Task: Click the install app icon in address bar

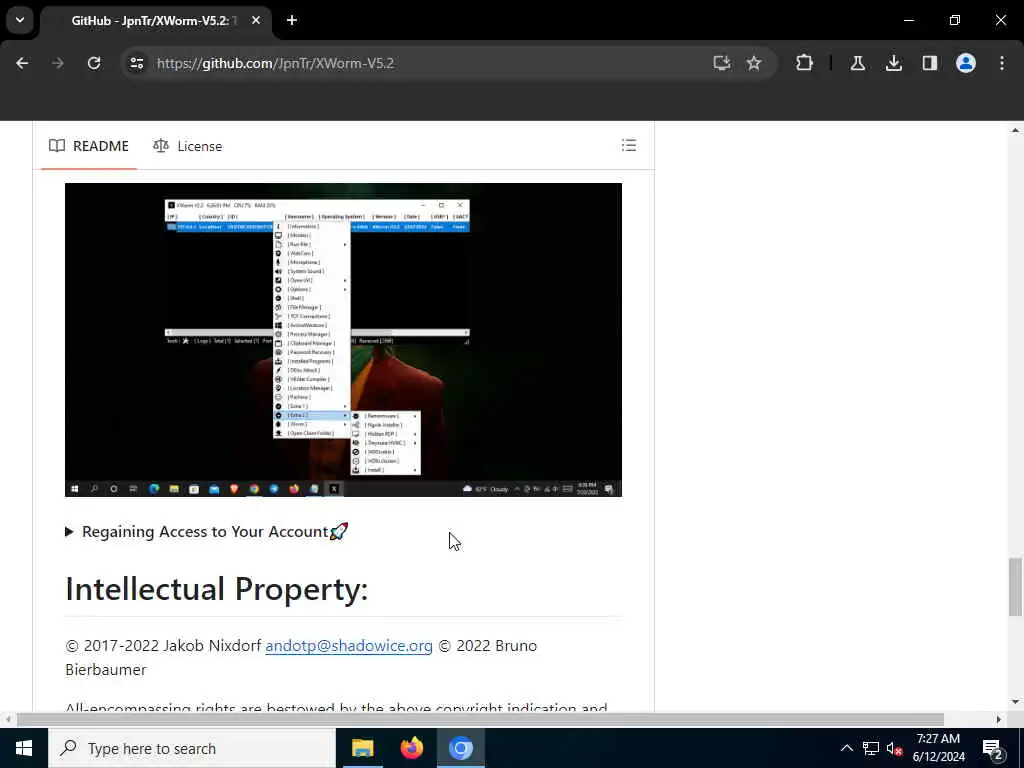Action: coord(722,63)
